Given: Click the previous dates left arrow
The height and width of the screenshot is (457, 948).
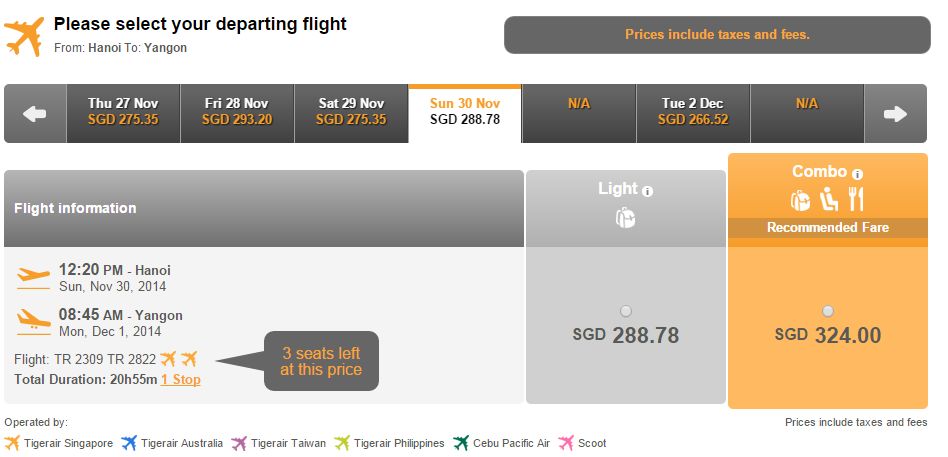Looking at the screenshot, I should tap(35, 114).
